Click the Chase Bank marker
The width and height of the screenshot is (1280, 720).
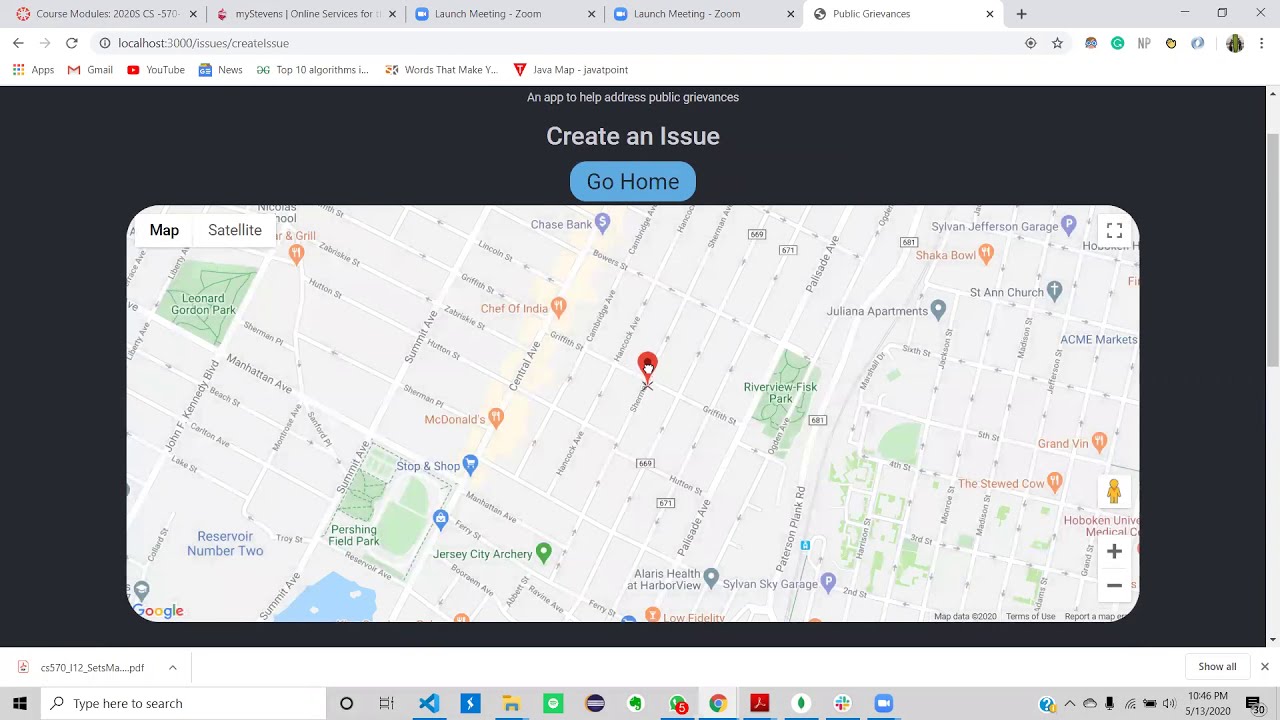pos(602,224)
